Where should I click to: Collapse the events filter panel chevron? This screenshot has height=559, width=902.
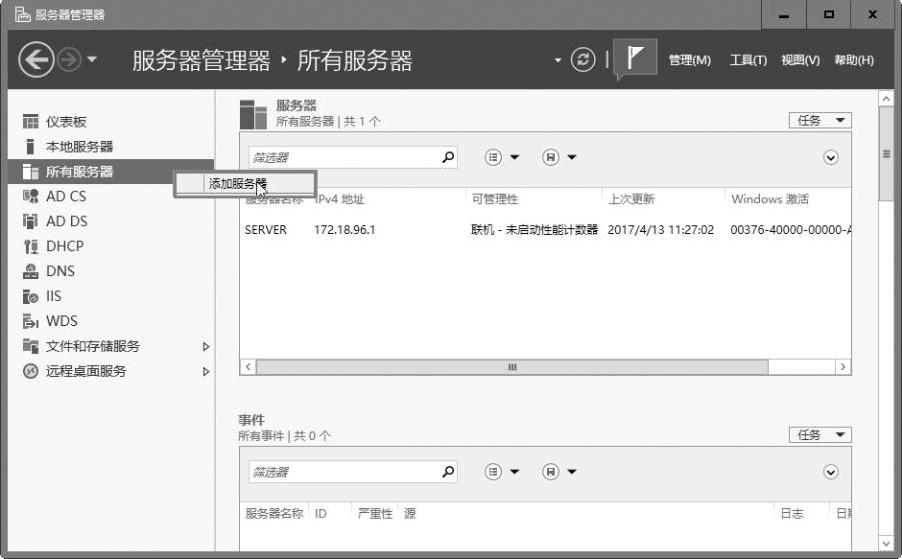coord(831,472)
